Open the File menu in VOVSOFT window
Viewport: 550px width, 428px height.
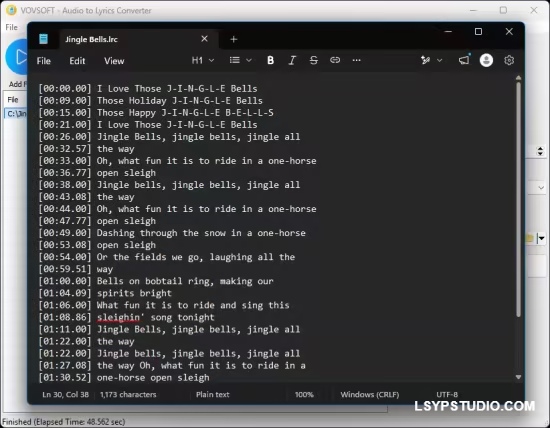click(12, 27)
